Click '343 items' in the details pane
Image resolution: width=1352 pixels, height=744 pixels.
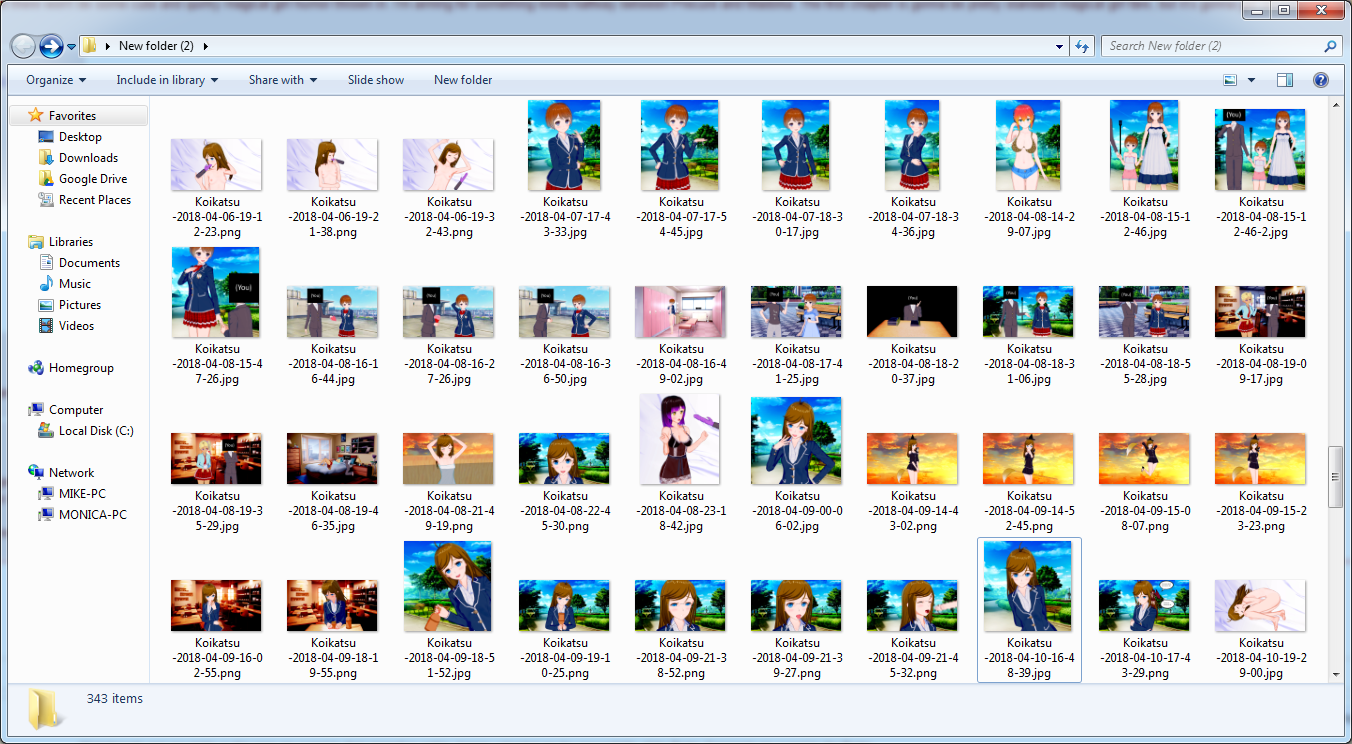(115, 699)
